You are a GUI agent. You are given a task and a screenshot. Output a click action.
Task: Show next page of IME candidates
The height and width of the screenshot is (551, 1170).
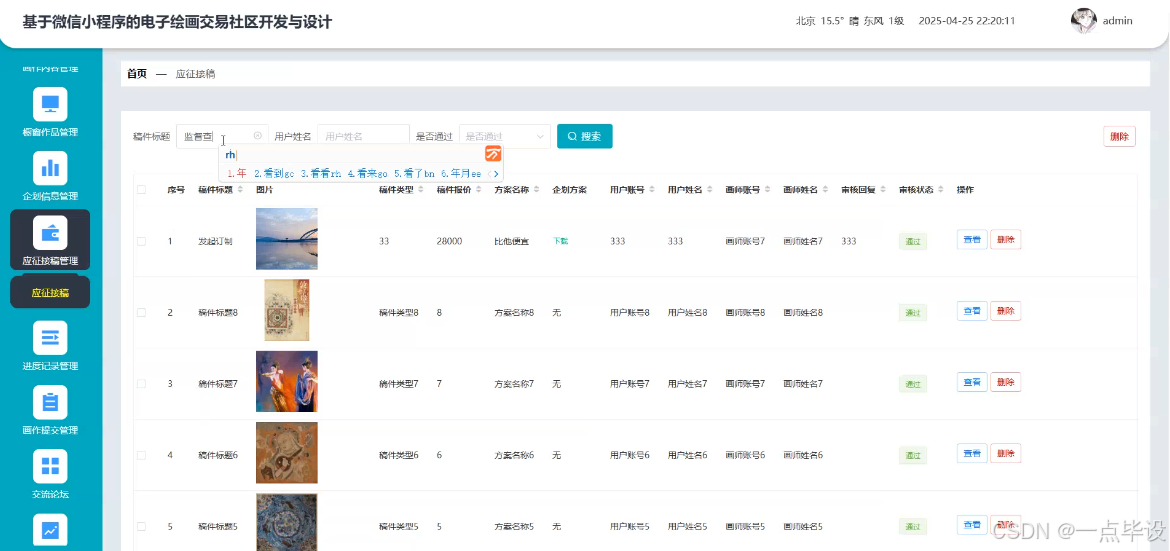[x=497, y=173]
